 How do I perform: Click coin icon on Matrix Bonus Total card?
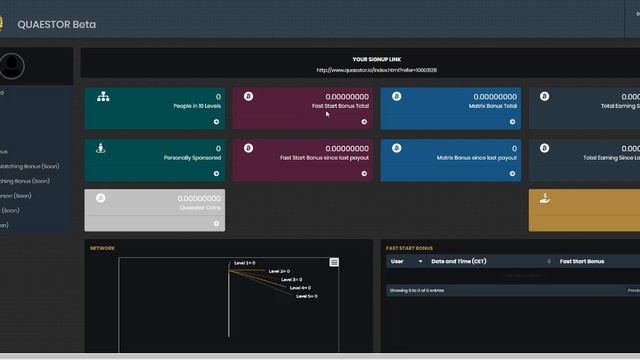click(x=396, y=96)
